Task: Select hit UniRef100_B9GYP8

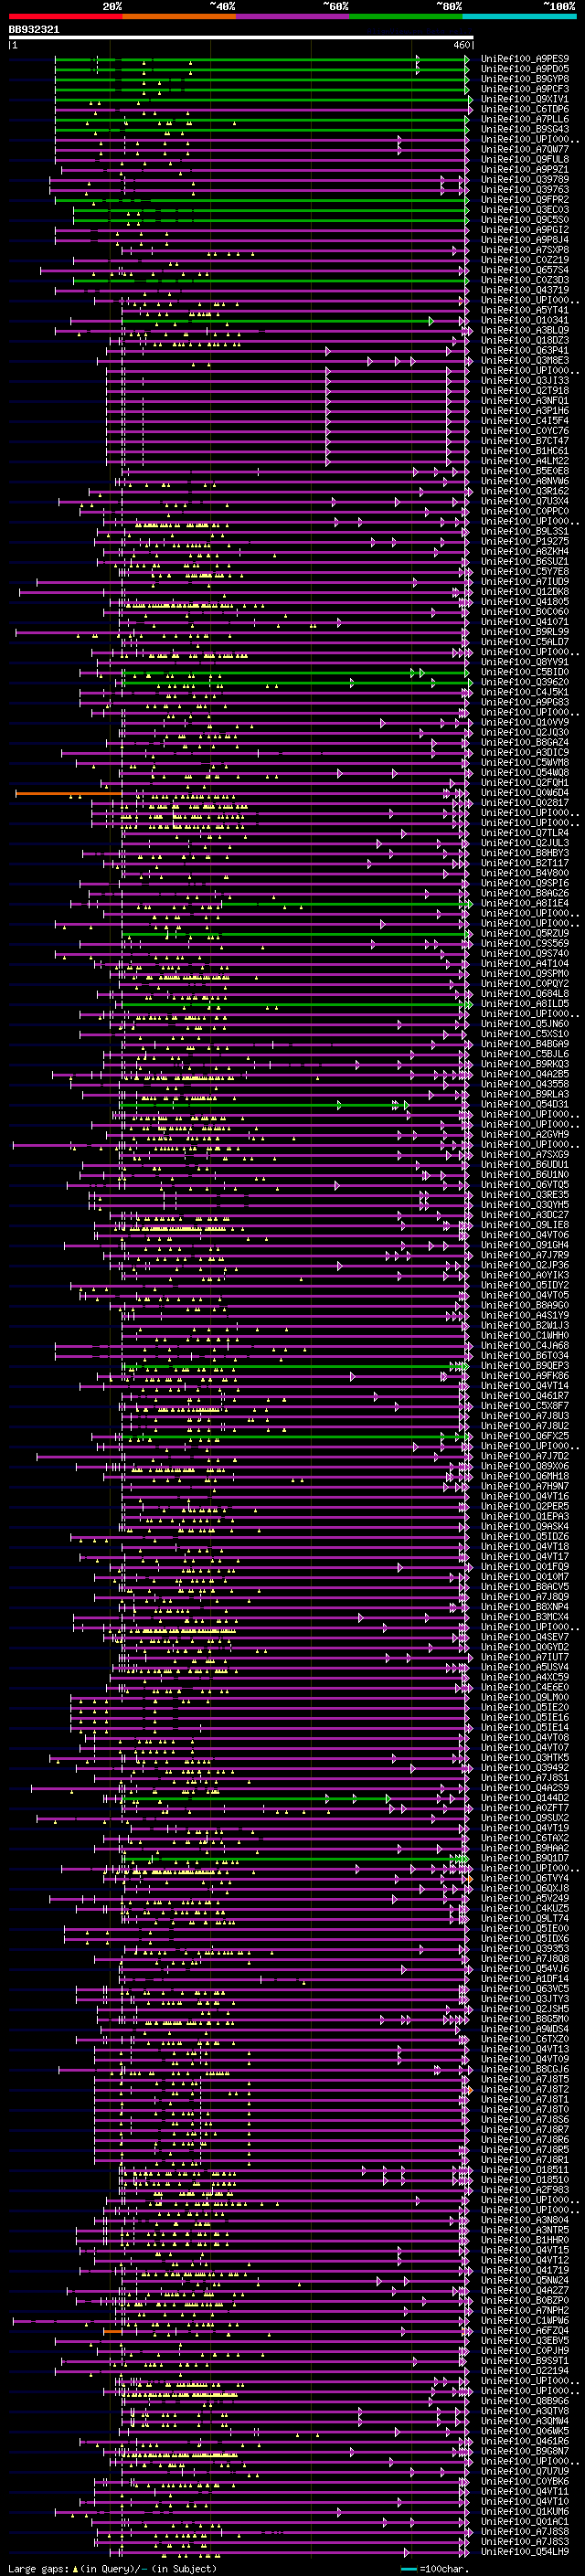Action: 525,79
